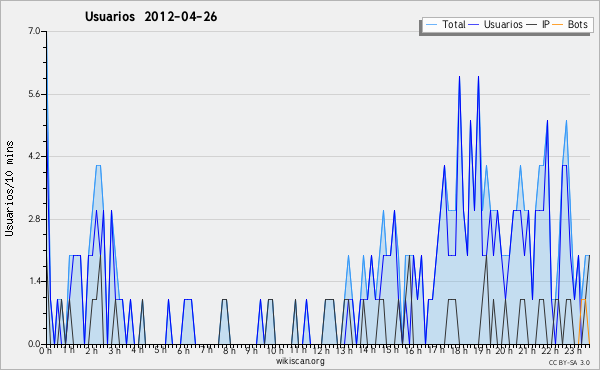This screenshot has height=370, width=600.
Task: Click the '8 h' x-axis label
Action: [229, 351]
